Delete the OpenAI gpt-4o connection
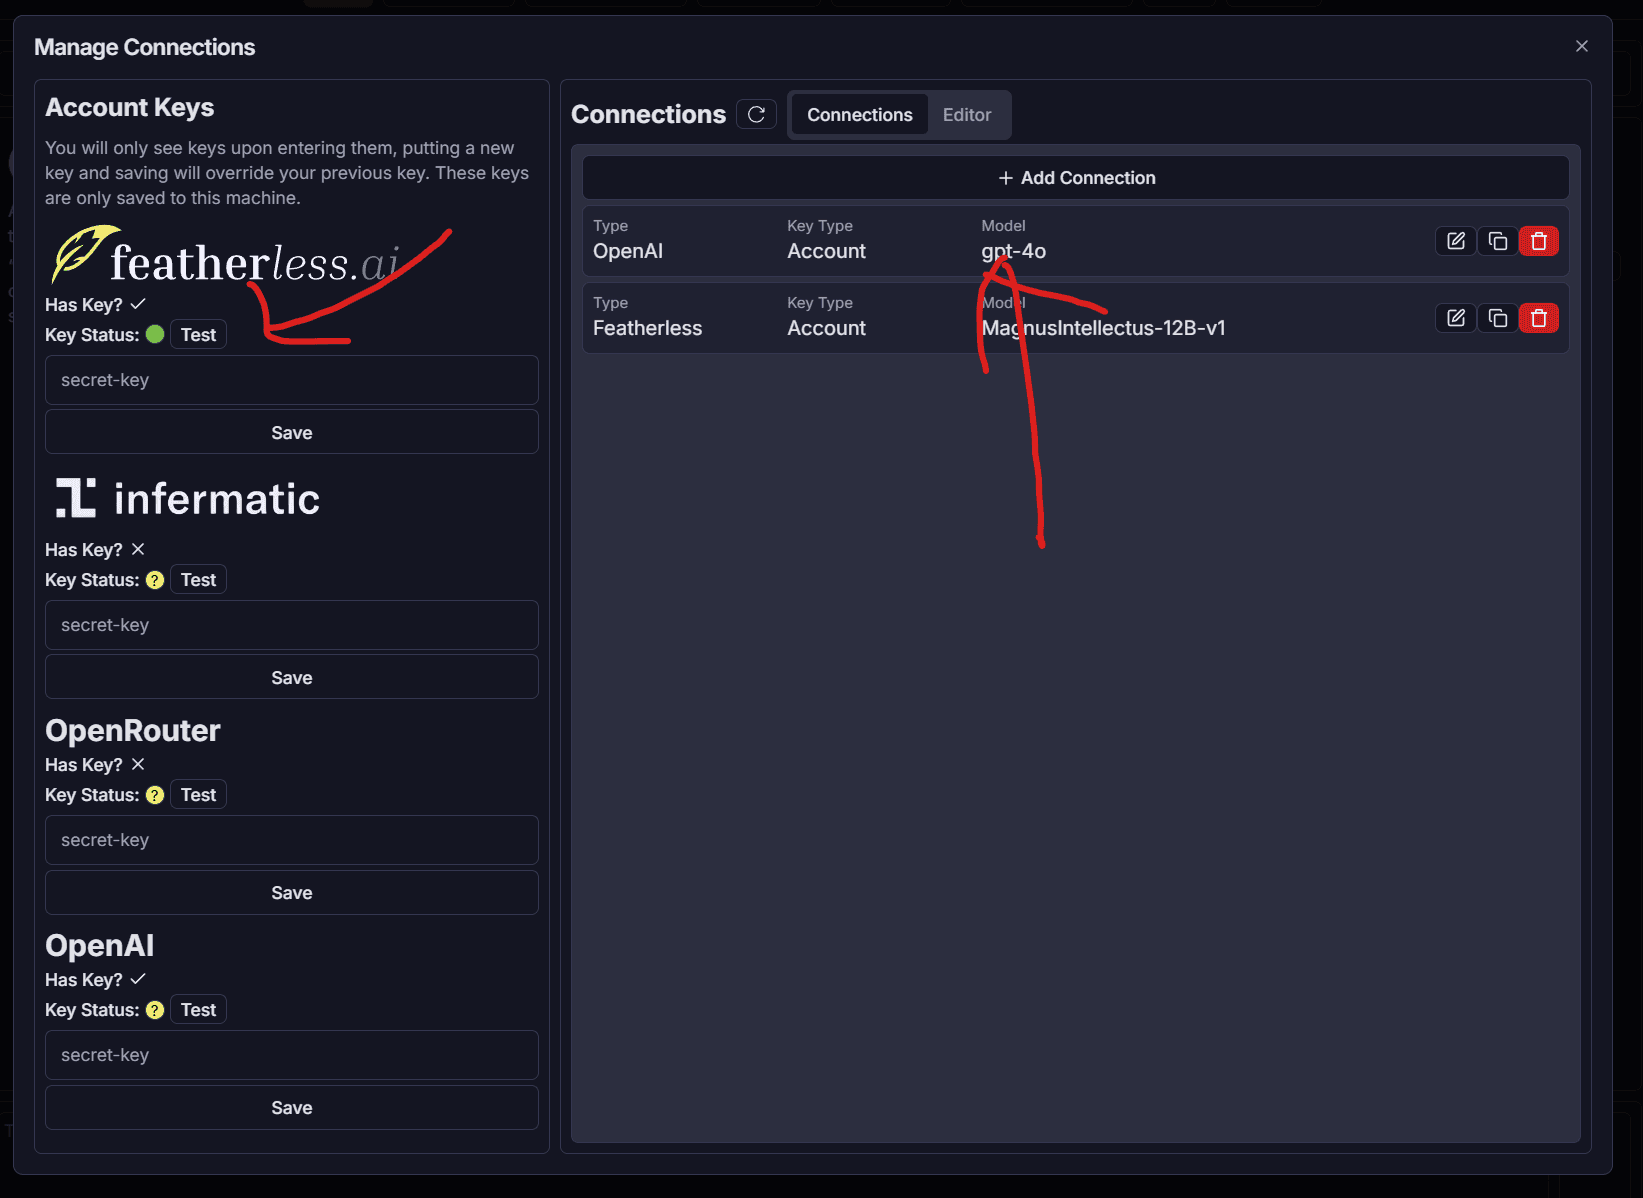 click(x=1539, y=241)
